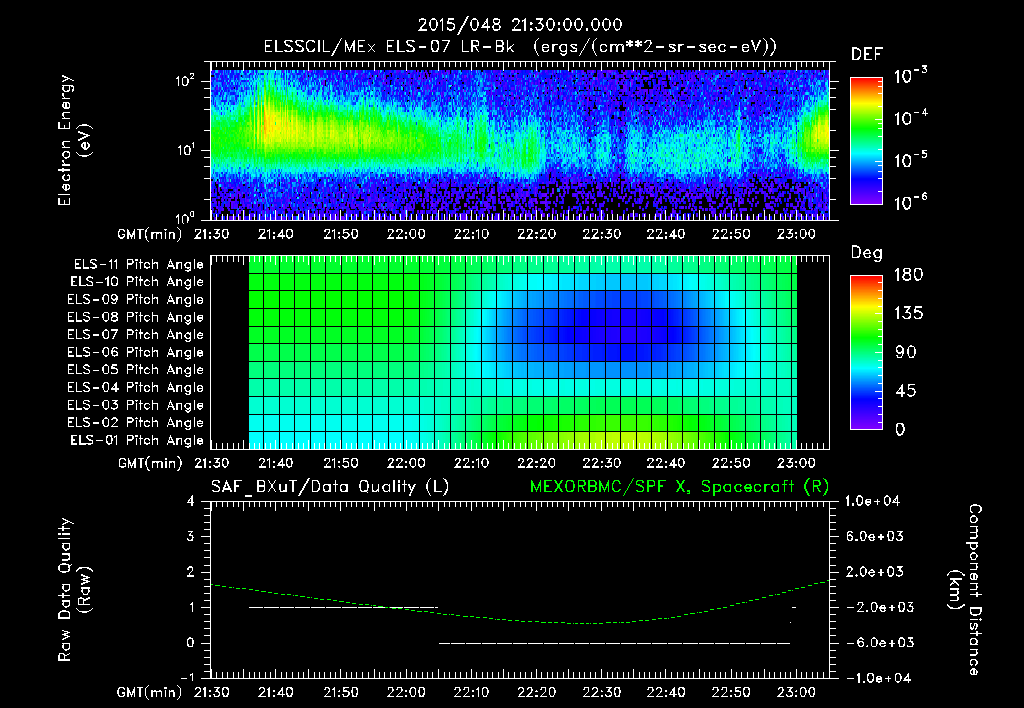This screenshot has height=708, width=1024.
Task: Click the intense yellow-red flux peak in the spectrogram
Action: click(268, 121)
